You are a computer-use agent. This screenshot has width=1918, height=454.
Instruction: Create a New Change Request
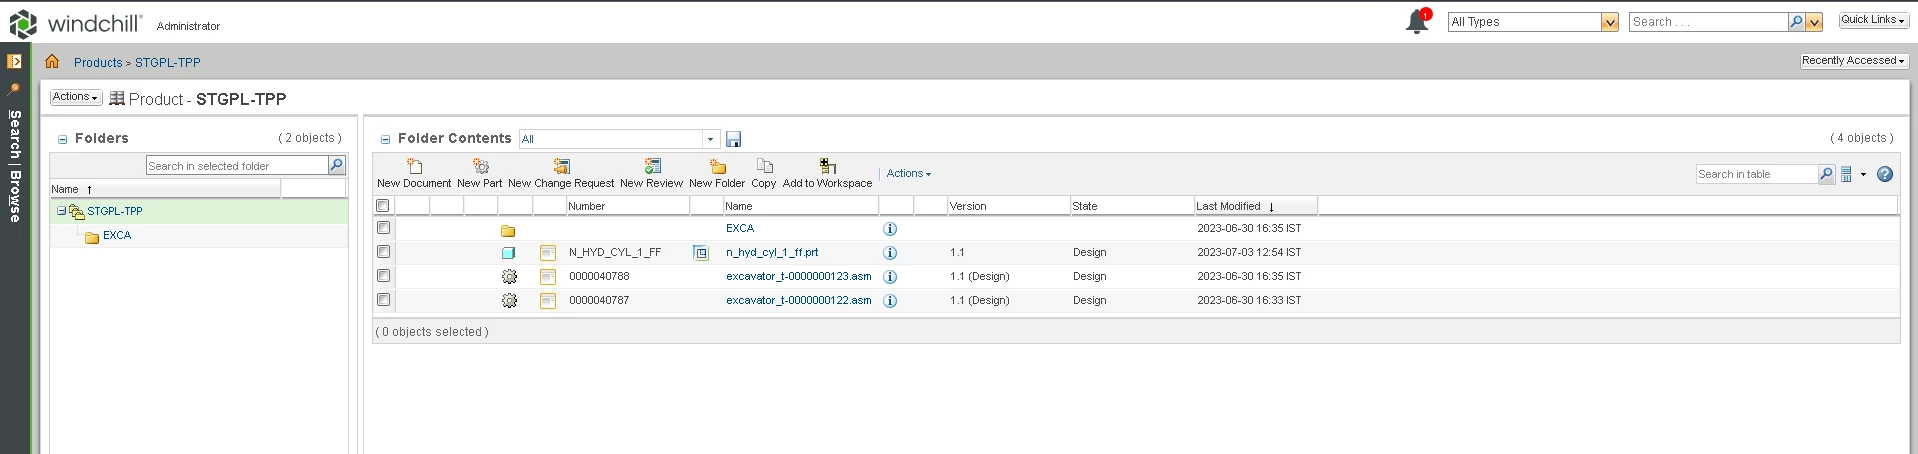(x=561, y=173)
